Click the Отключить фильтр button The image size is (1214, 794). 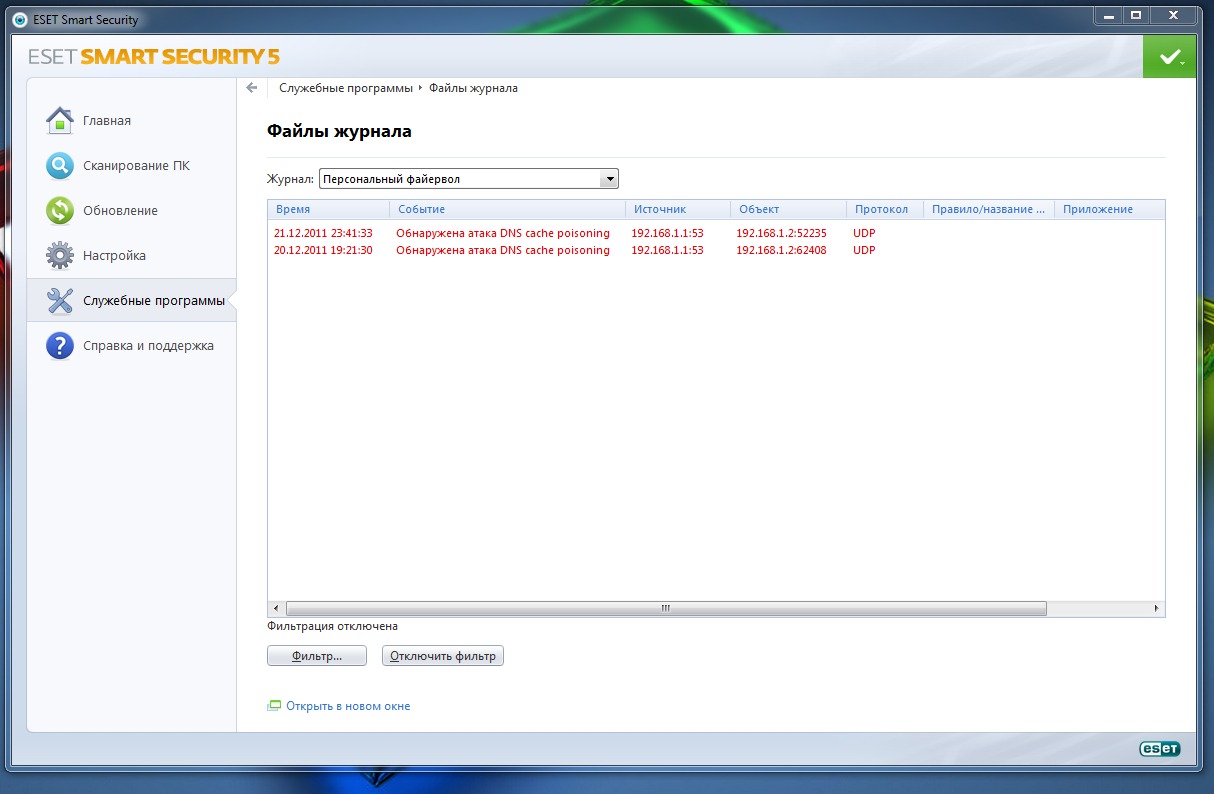click(x=443, y=656)
